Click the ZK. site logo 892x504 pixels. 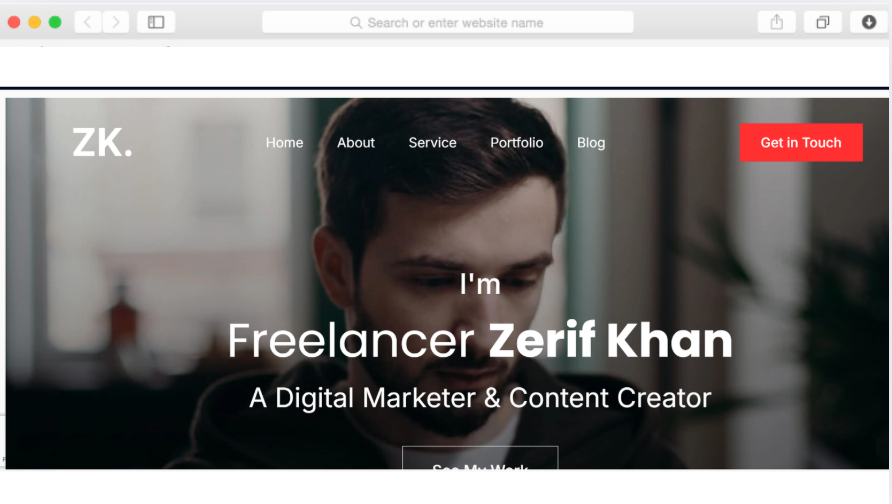pos(102,142)
